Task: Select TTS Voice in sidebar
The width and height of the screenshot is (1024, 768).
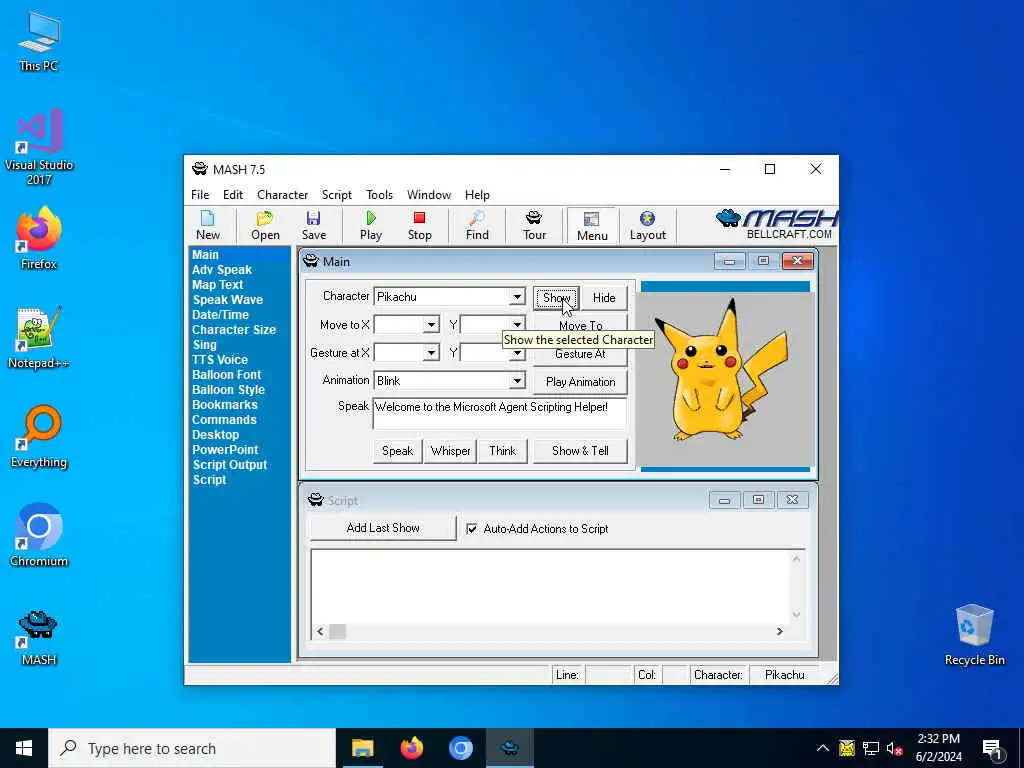Action: (x=219, y=360)
